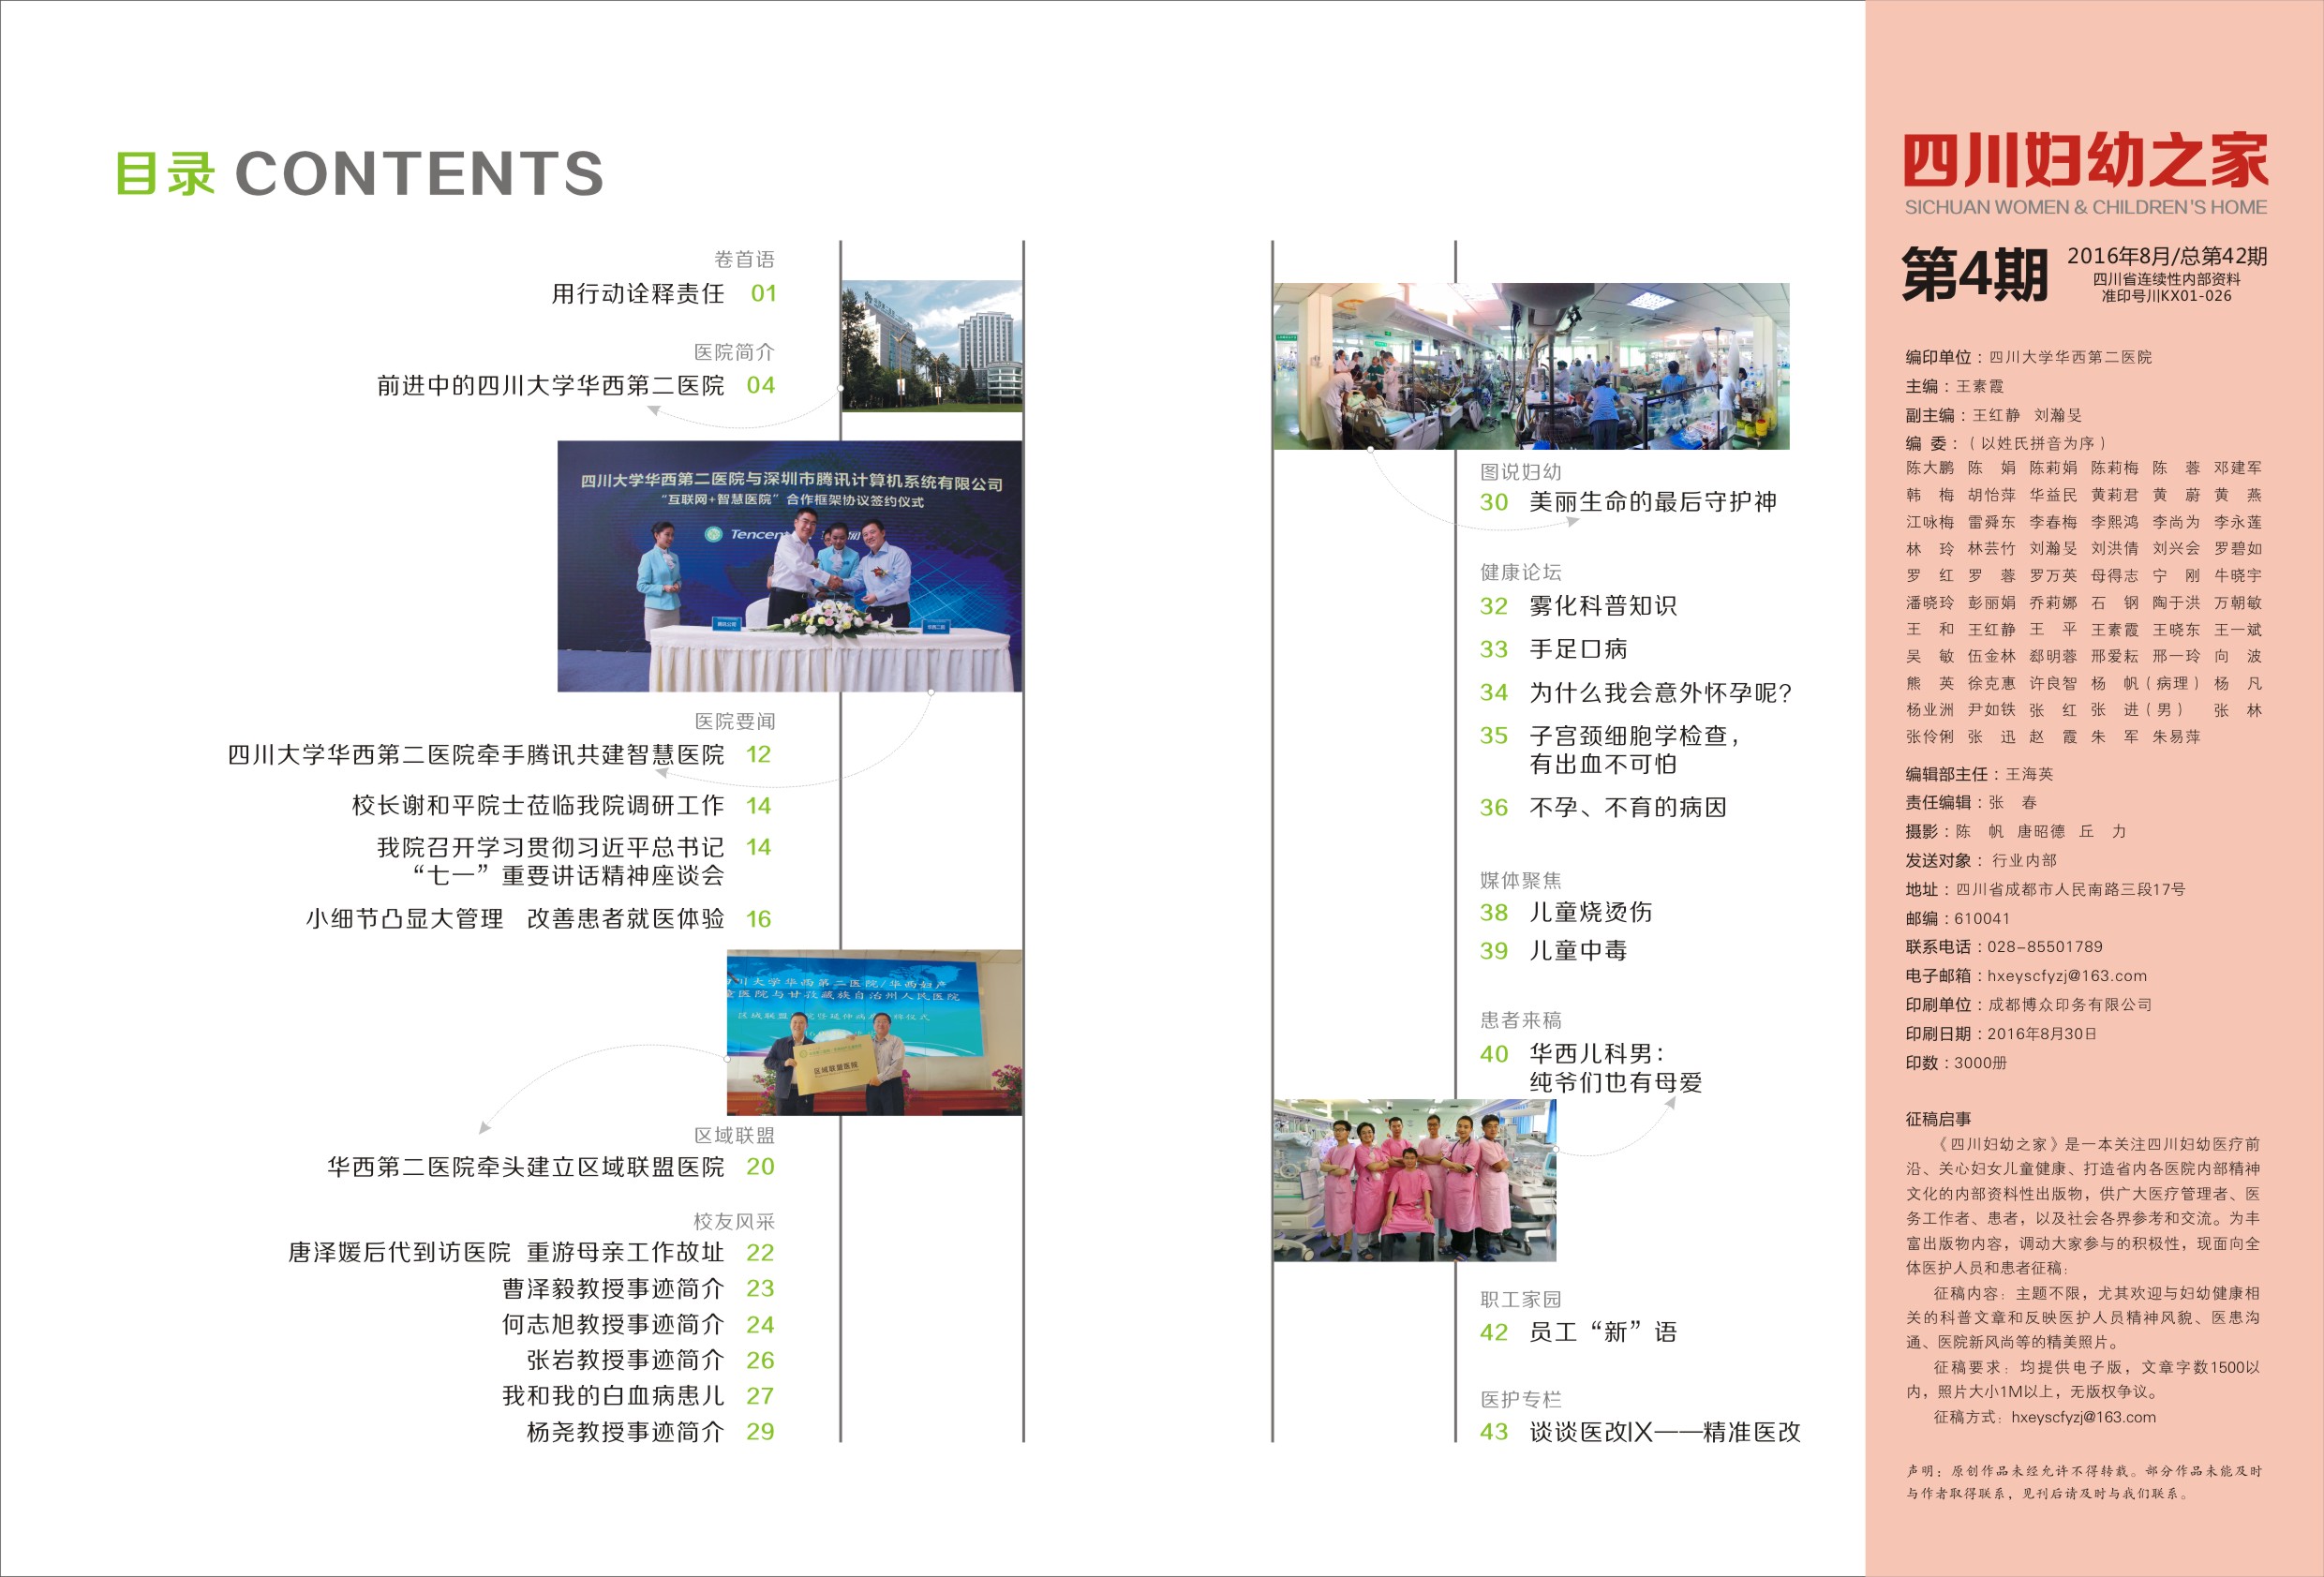Click the entry '华西第二医院牵头建立区域联盟医院'
The width and height of the screenshot is (2324, 1577).
click(x=525, y=1167)
